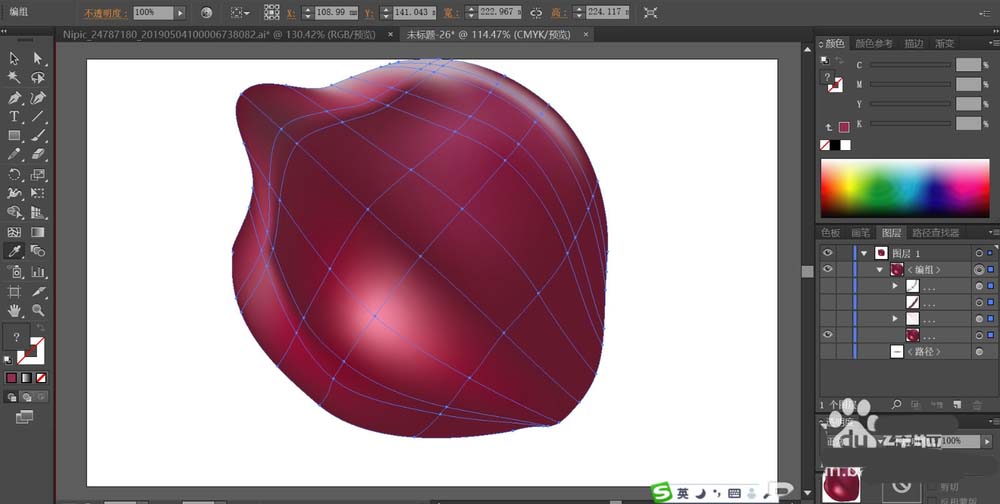The width and height of the screenshot is (1000, 504).
Task: Select the Rectangle tool
Action: [x=14, y=135]
